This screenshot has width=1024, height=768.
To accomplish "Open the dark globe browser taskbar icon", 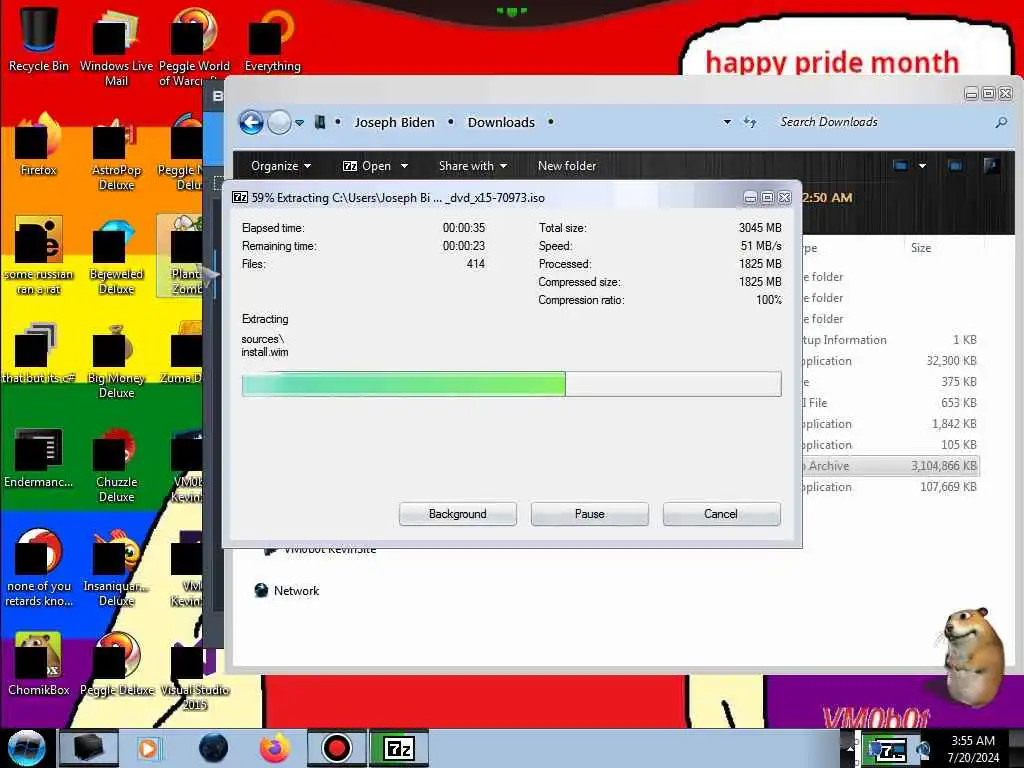I will click(x=213, y=748).
